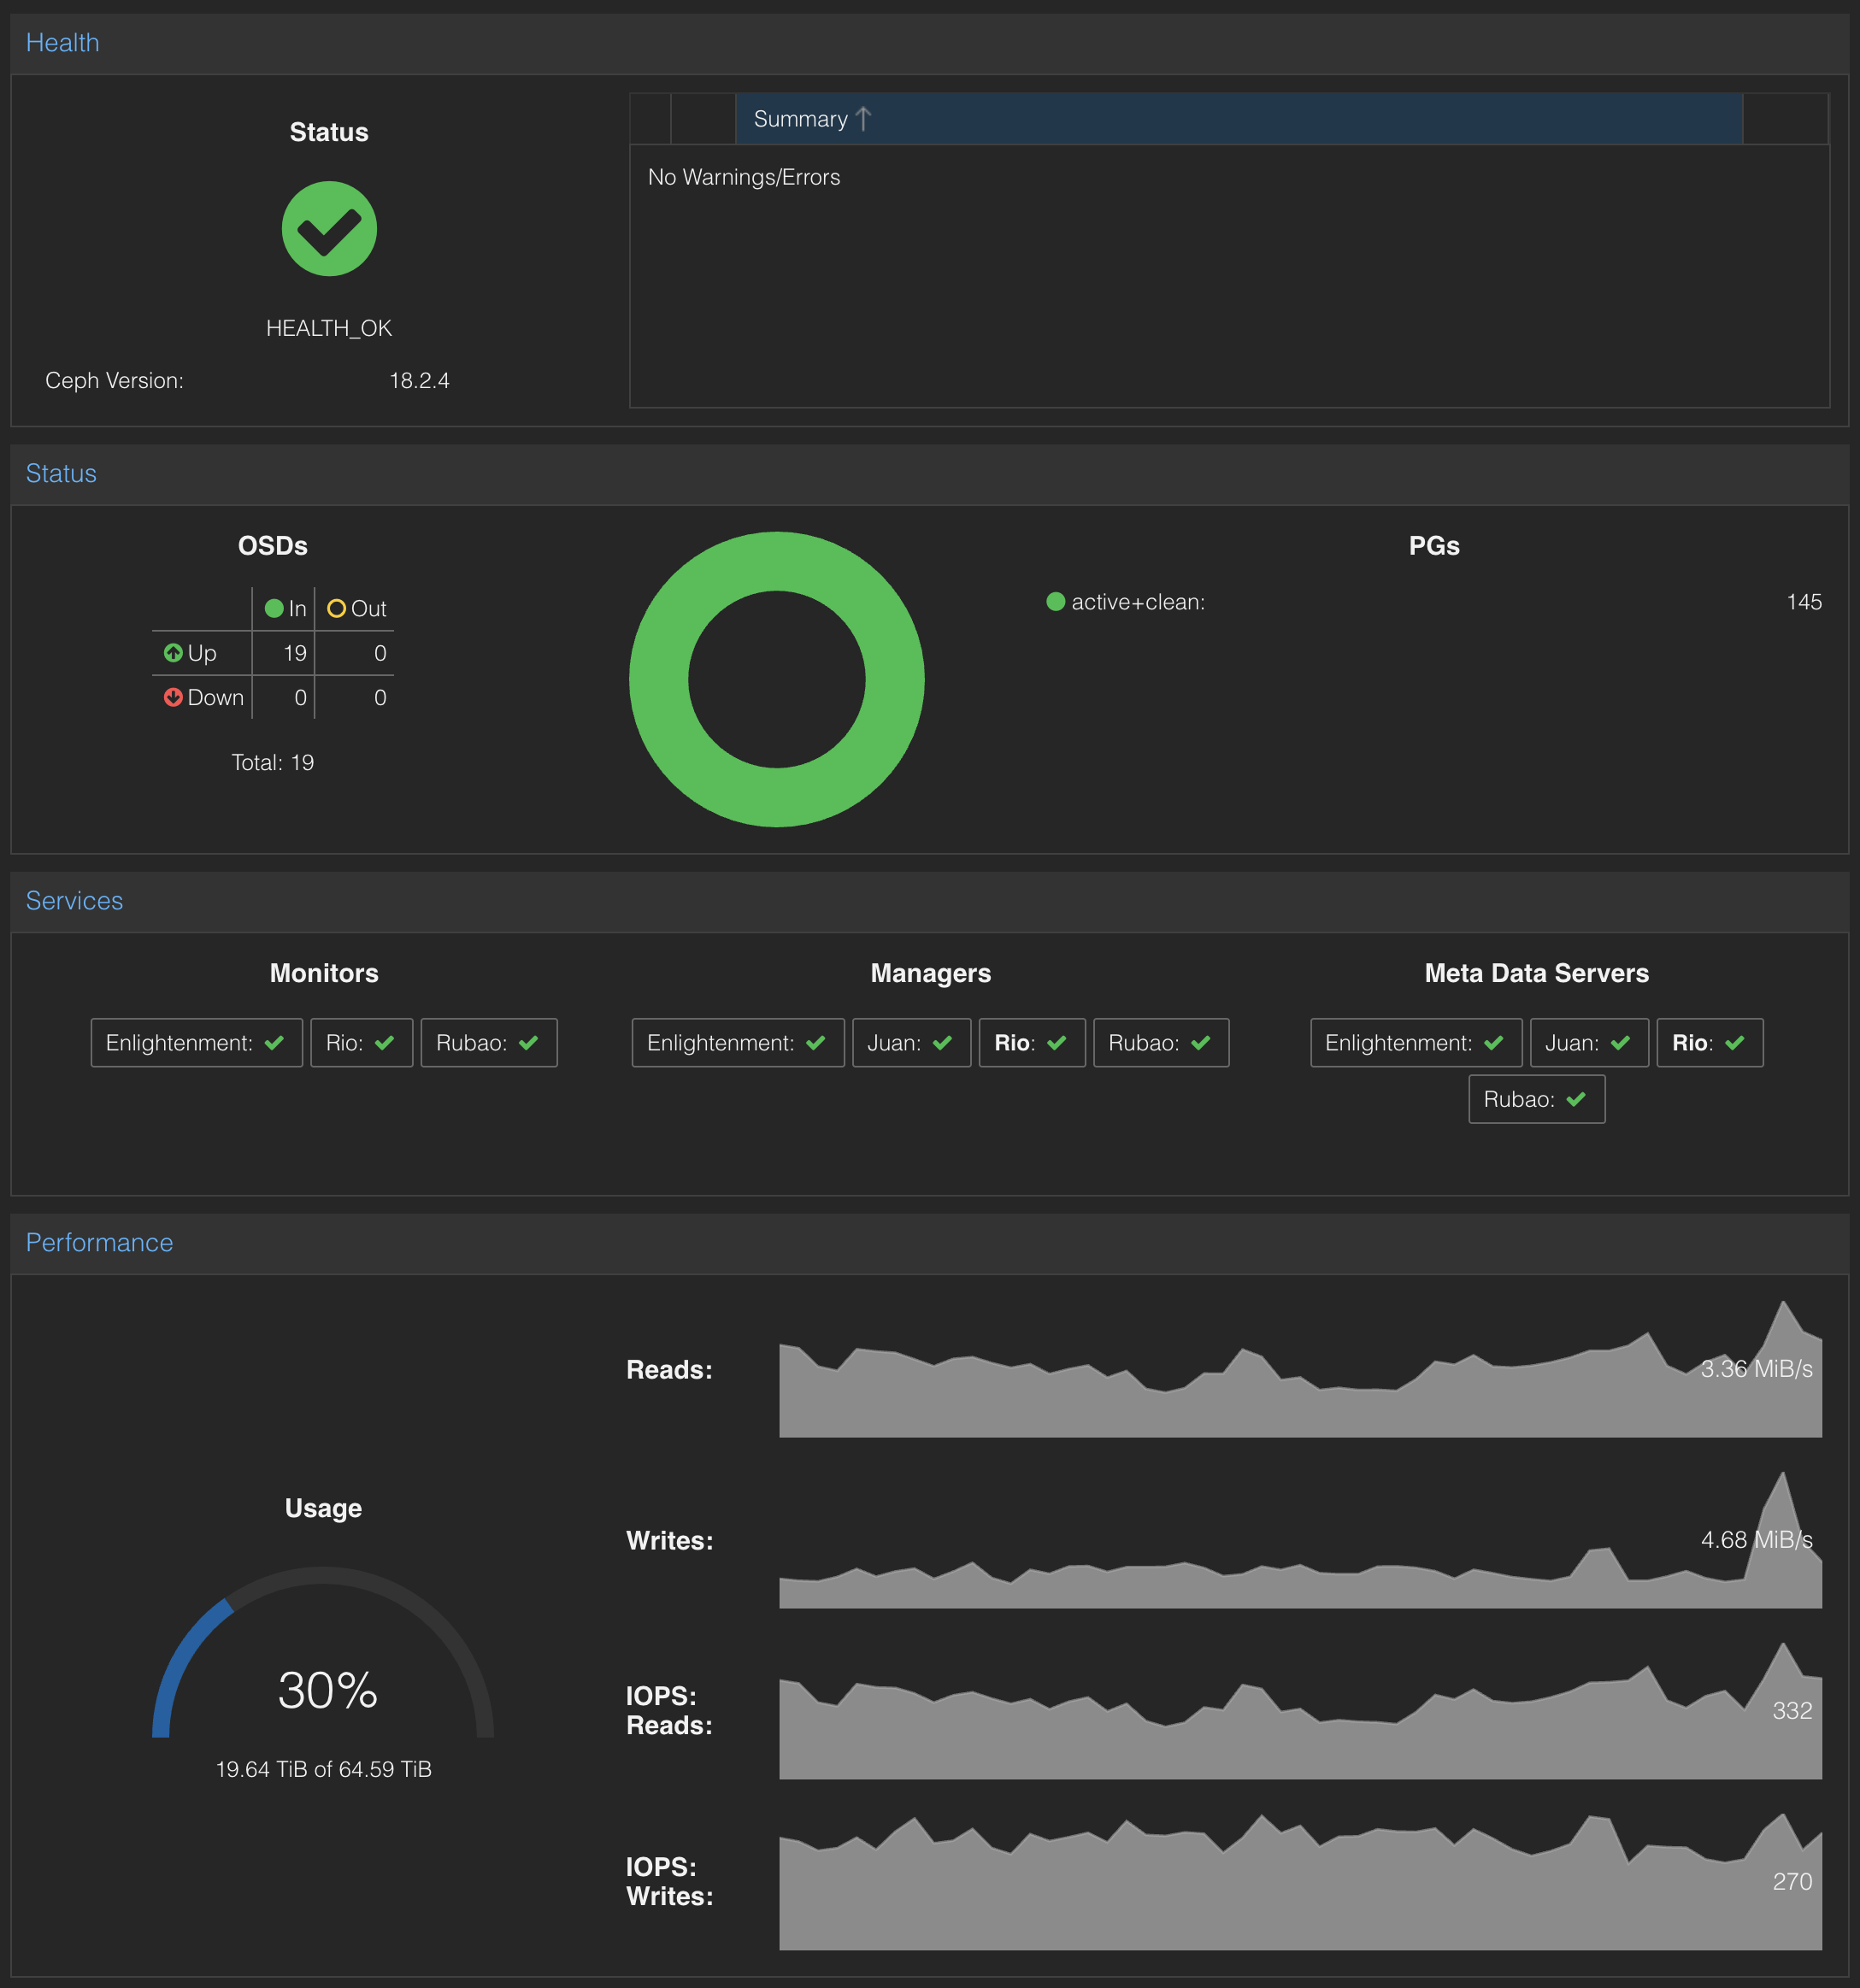Select the Enlightenment monitor box

pyautogui.click(x=196, y=1043)
